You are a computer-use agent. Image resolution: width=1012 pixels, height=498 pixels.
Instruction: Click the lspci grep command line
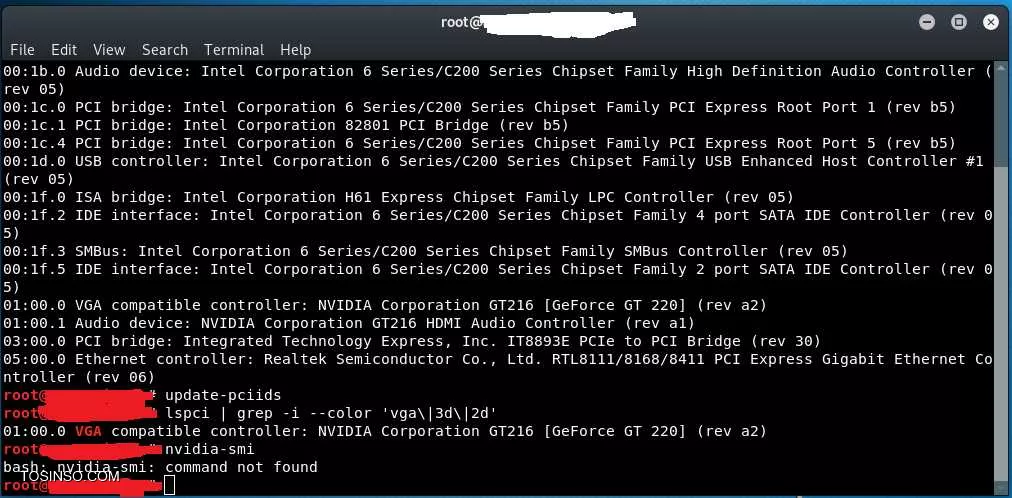point(330,413)
